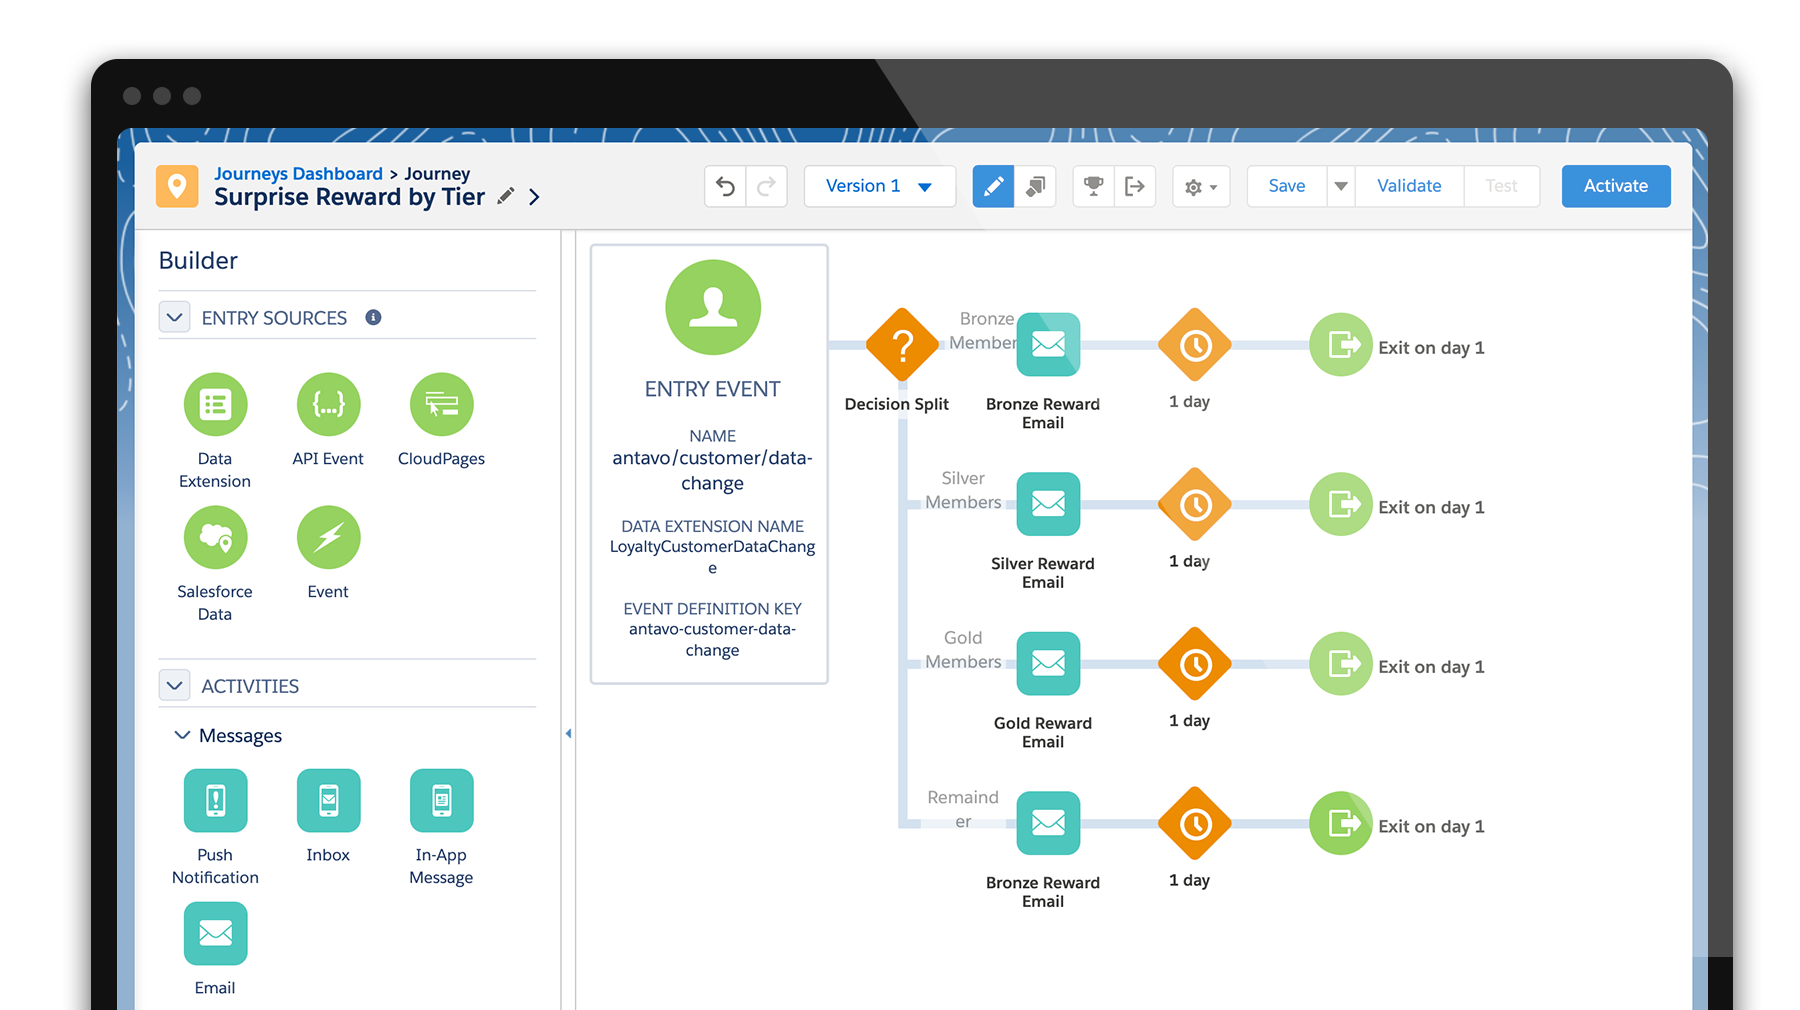The height and width of the screenshot is (1010, 1800).
Task: Collapse the Entry Sources section
Action: 175,317
